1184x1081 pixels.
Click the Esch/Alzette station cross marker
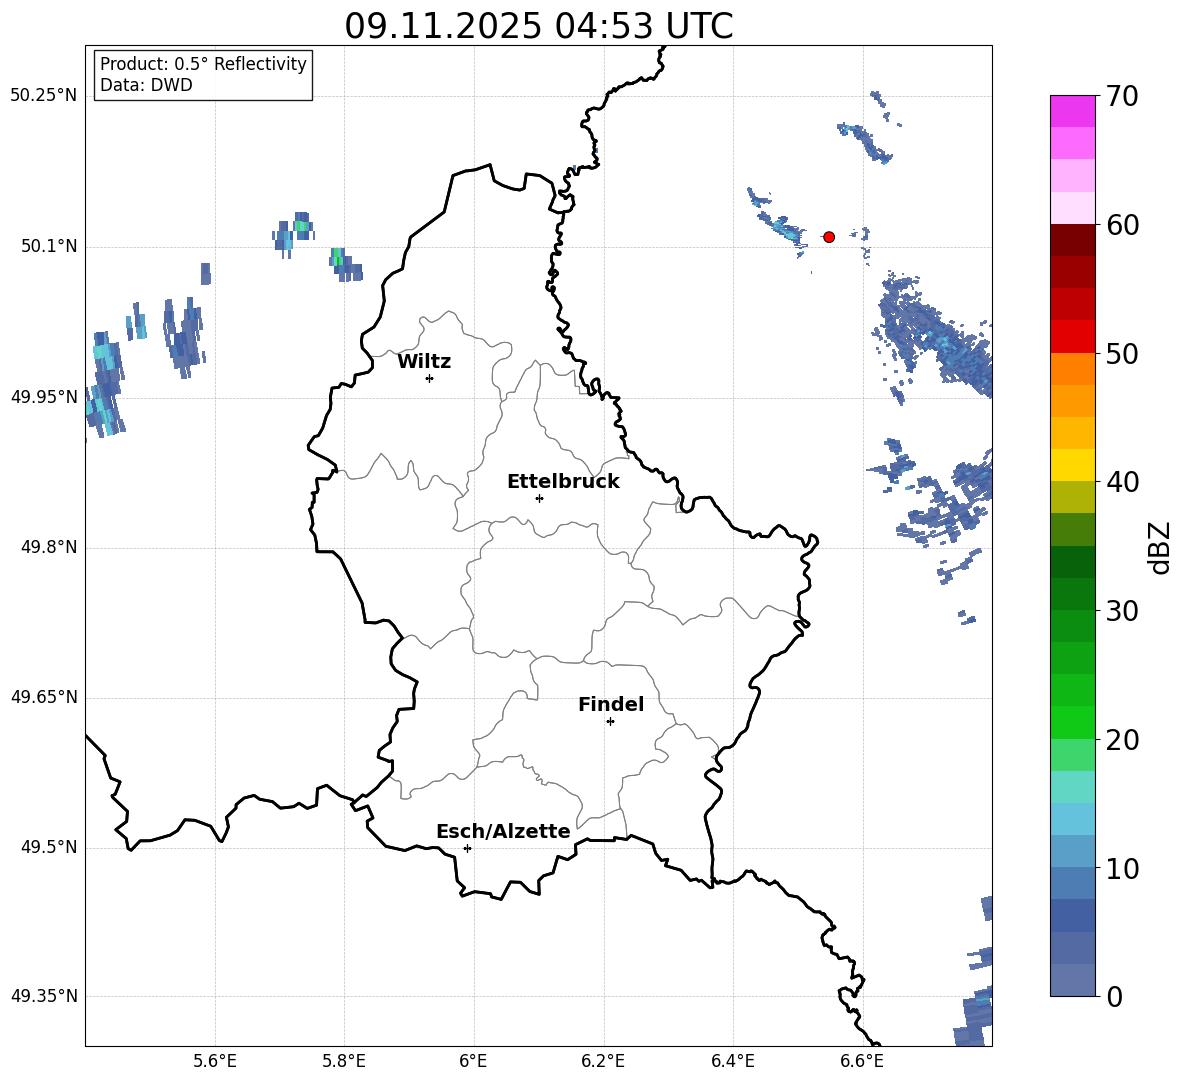[x=467, y=848]
